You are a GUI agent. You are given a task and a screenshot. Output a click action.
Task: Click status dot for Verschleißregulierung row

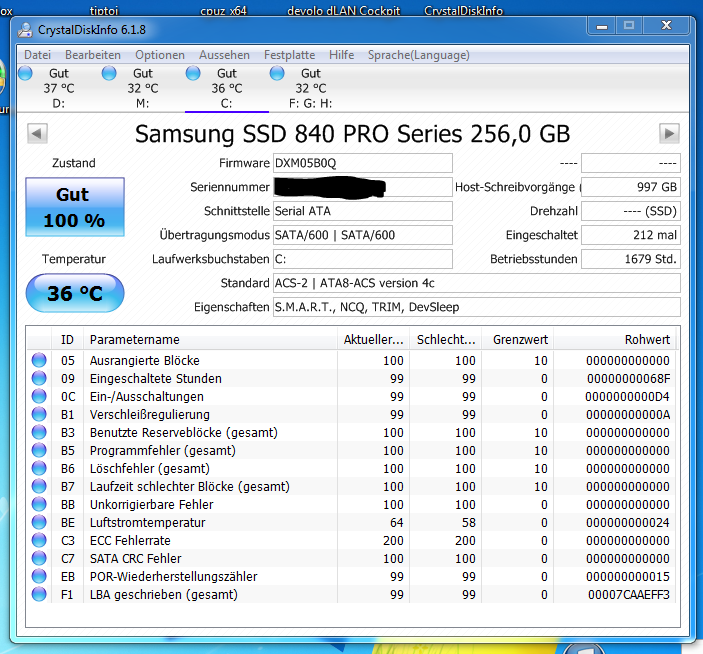(x=39, y=414)
